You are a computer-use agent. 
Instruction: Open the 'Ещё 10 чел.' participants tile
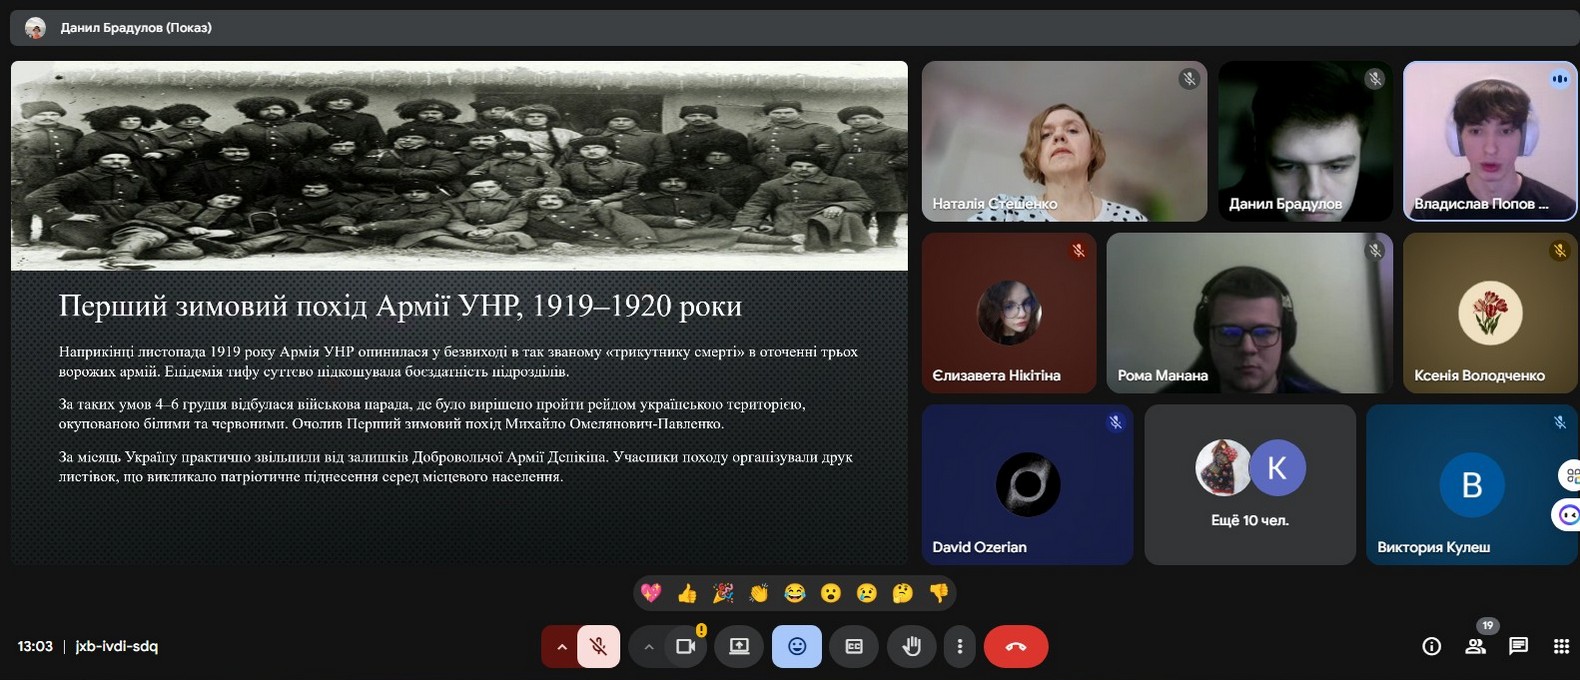1249,485
